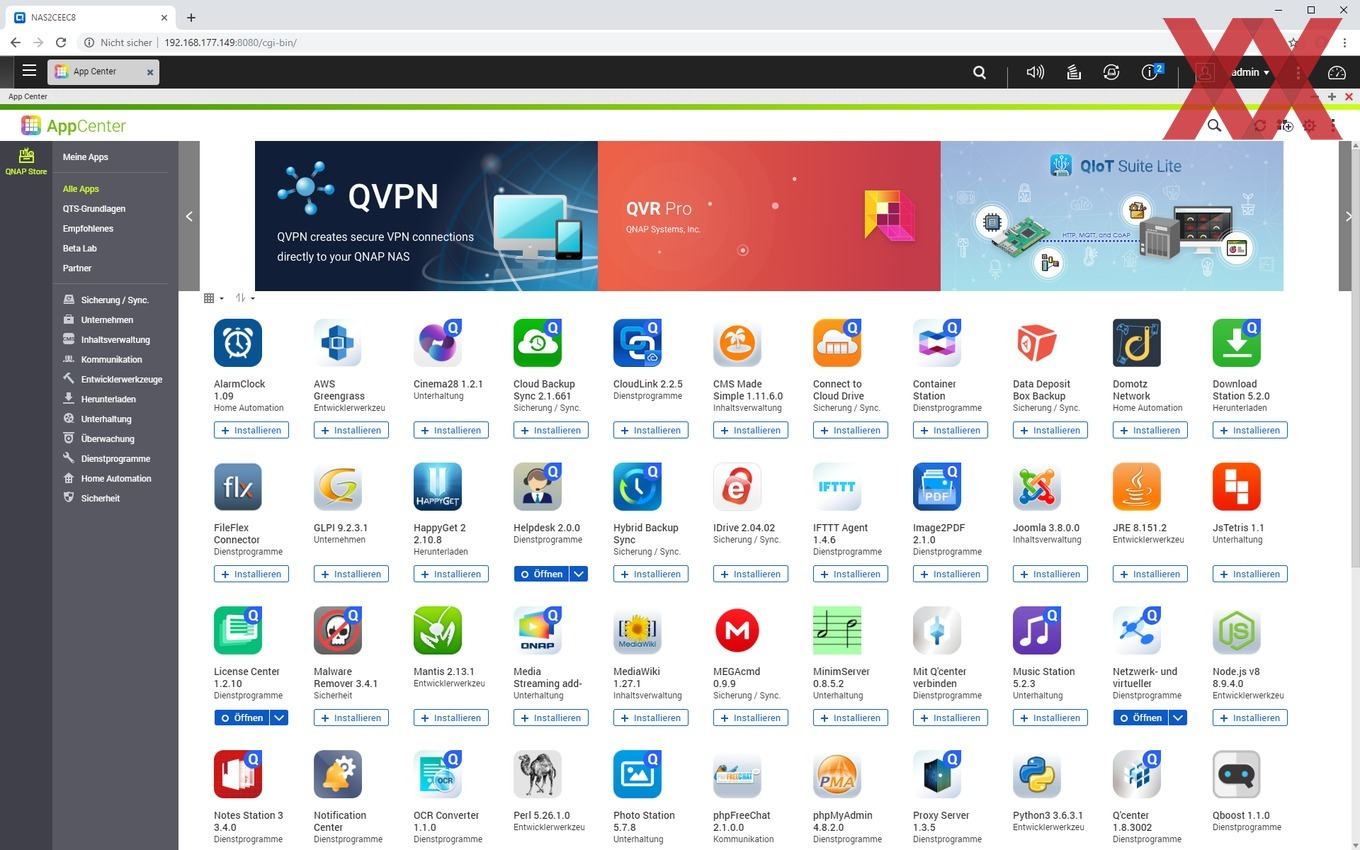Open License Center with Öffnen
This screenshot has width=1360, height=850.
pos(241,718)
